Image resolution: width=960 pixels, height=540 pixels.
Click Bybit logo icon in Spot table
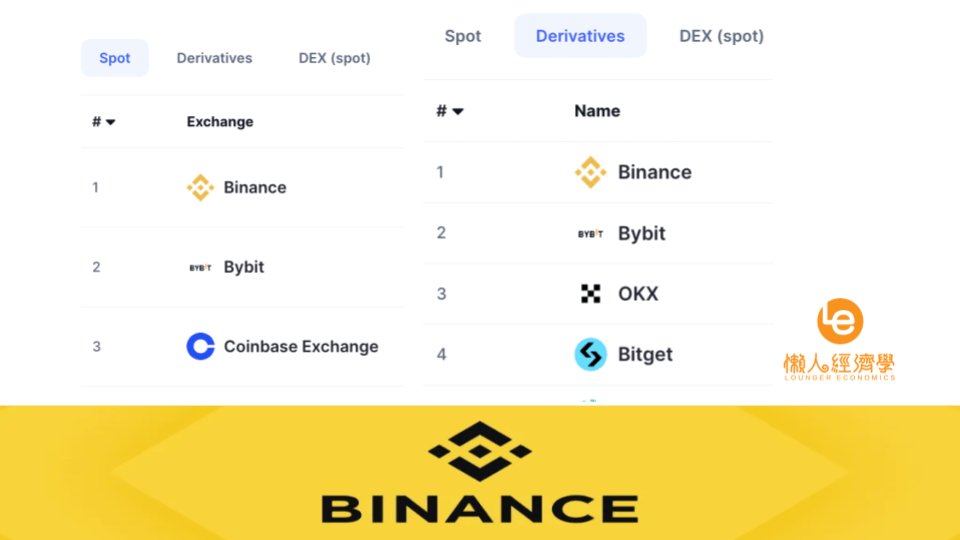(x=200, y=268)
